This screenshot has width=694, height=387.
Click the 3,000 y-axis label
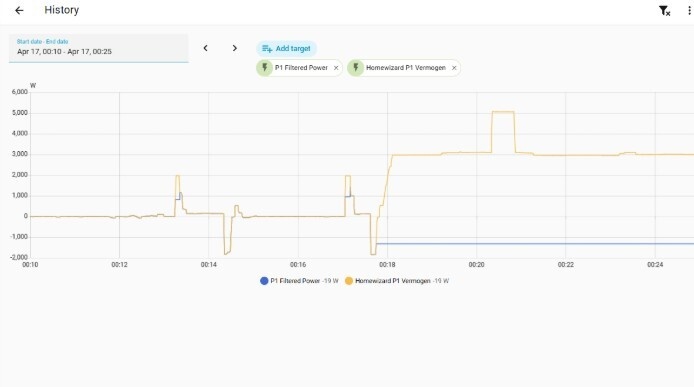(19, 154)
